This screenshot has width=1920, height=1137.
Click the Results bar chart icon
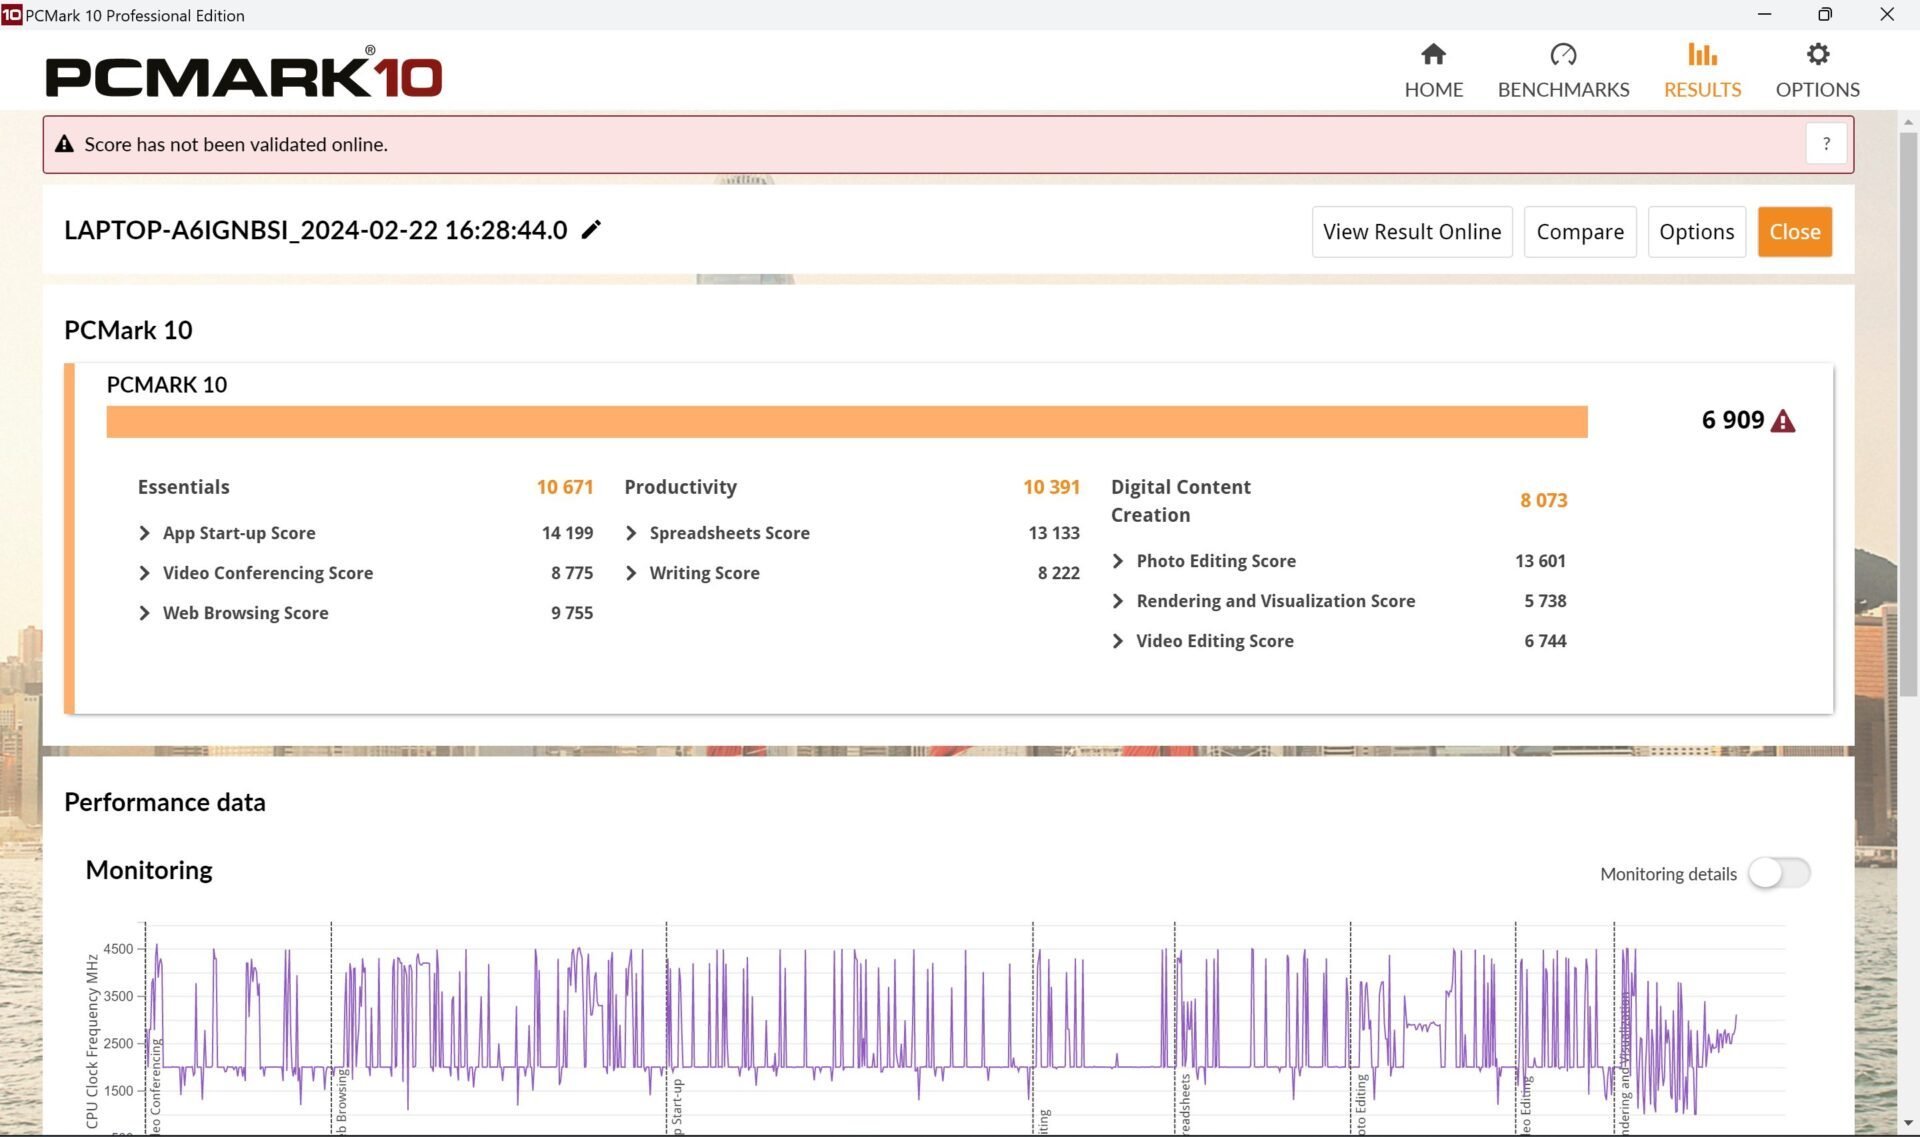(x=1702, y=54)
